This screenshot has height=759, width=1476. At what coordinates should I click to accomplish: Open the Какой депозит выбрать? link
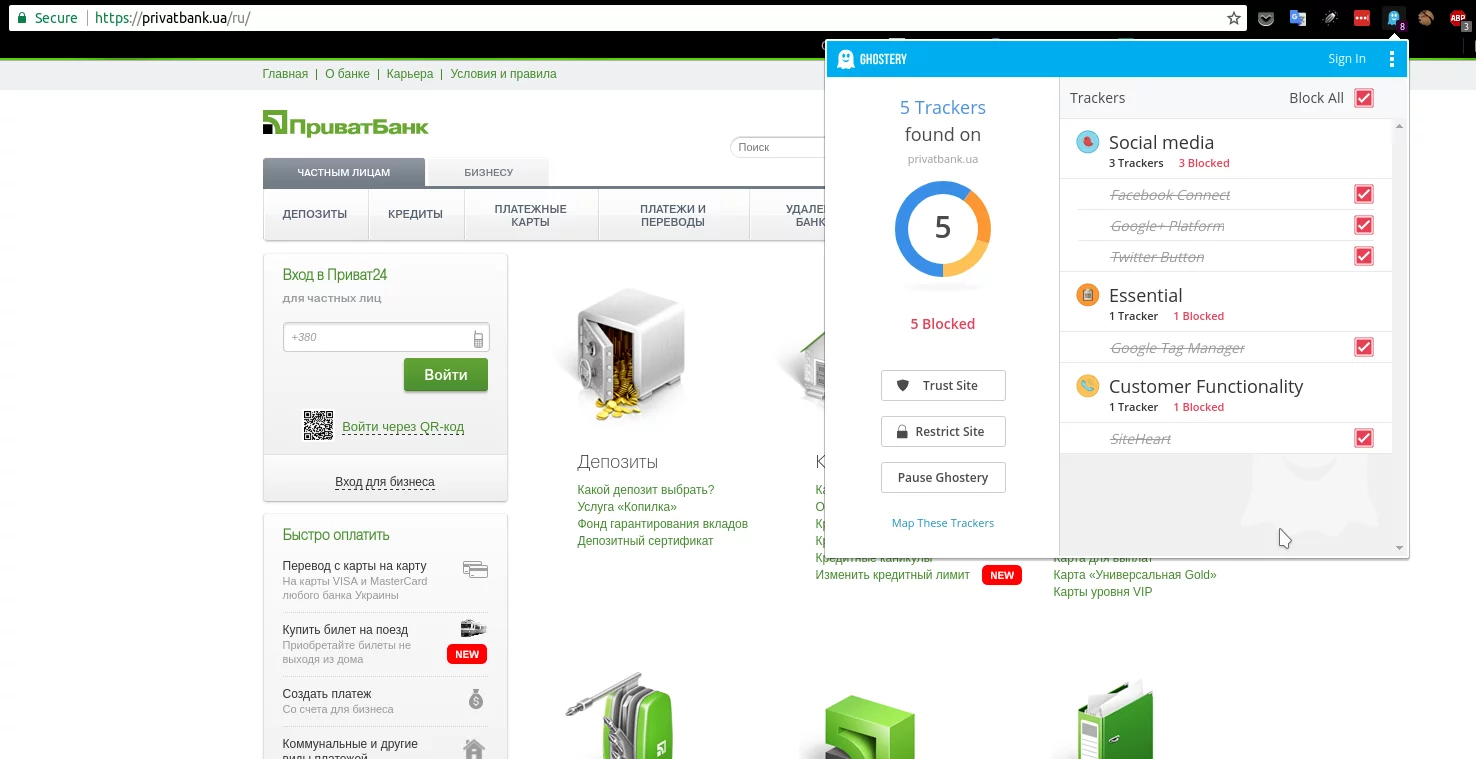(x=646, y=490)
